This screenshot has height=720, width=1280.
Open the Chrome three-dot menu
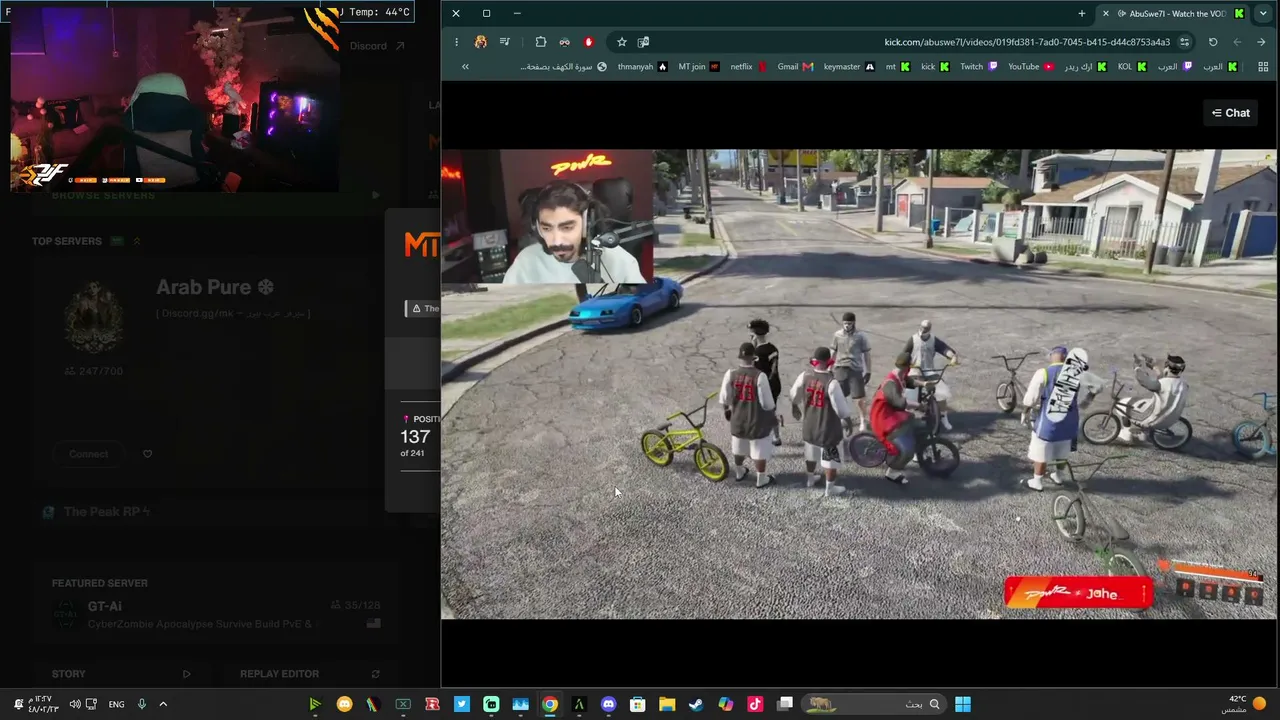456,42
